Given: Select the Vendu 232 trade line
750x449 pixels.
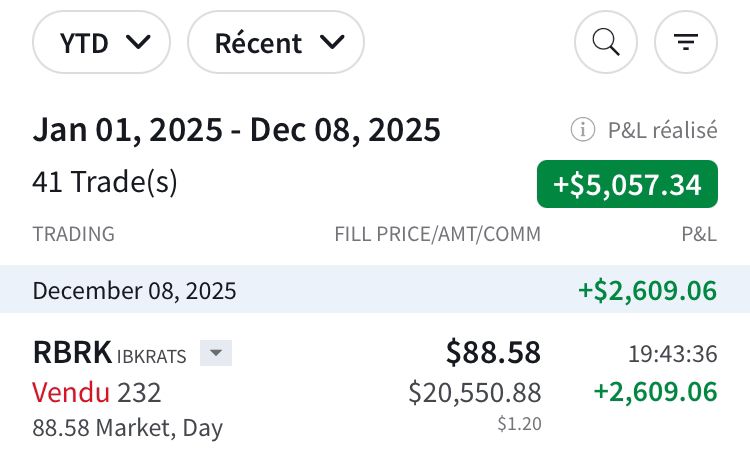Looking at the screenshot, I should pos(96,392).
